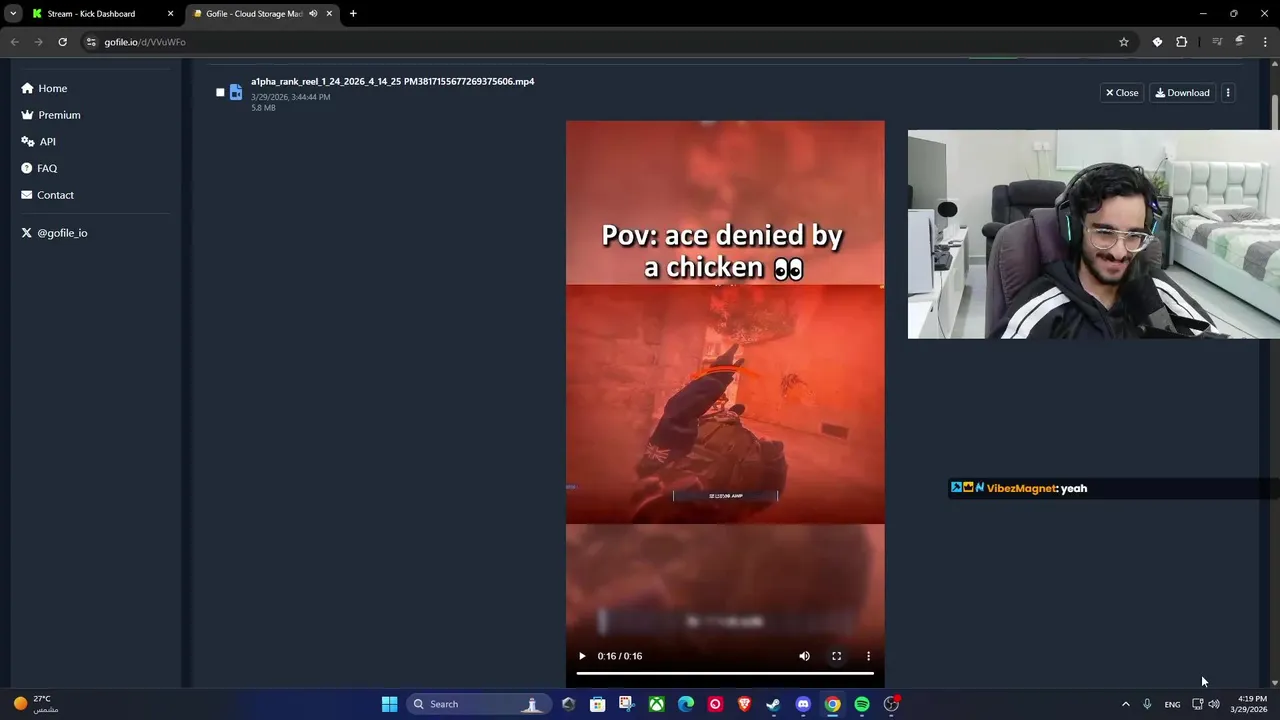Open the Home page in Gofile sidebar
The height and width of the screenshot is (720, 1280).
44,88
